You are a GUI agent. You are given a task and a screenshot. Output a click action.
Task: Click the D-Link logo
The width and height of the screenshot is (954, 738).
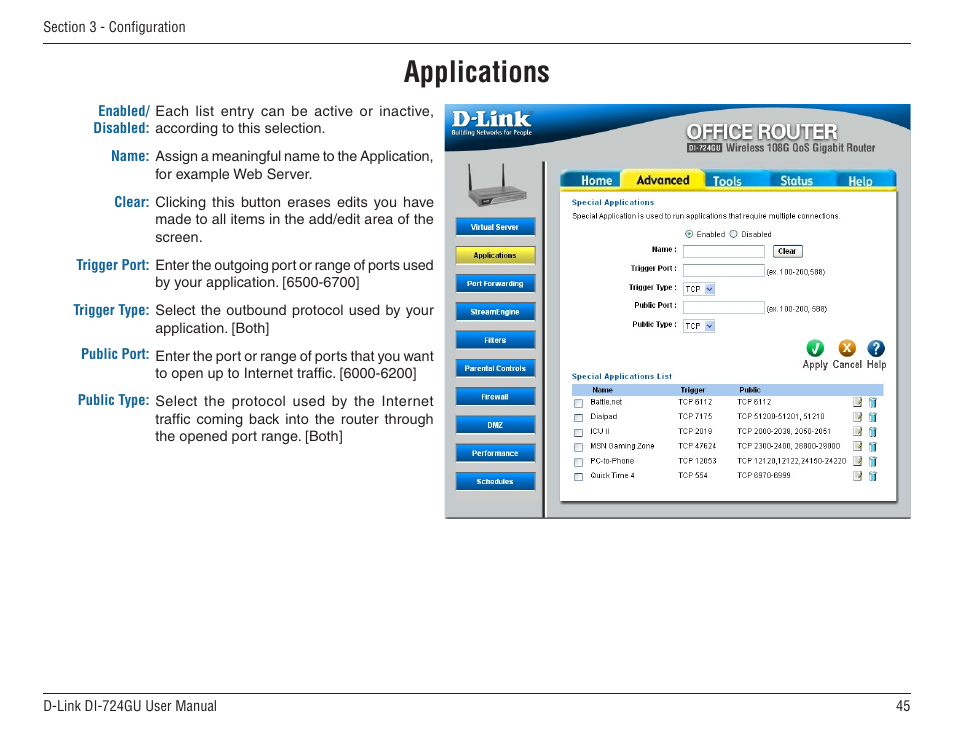point(492,122)
